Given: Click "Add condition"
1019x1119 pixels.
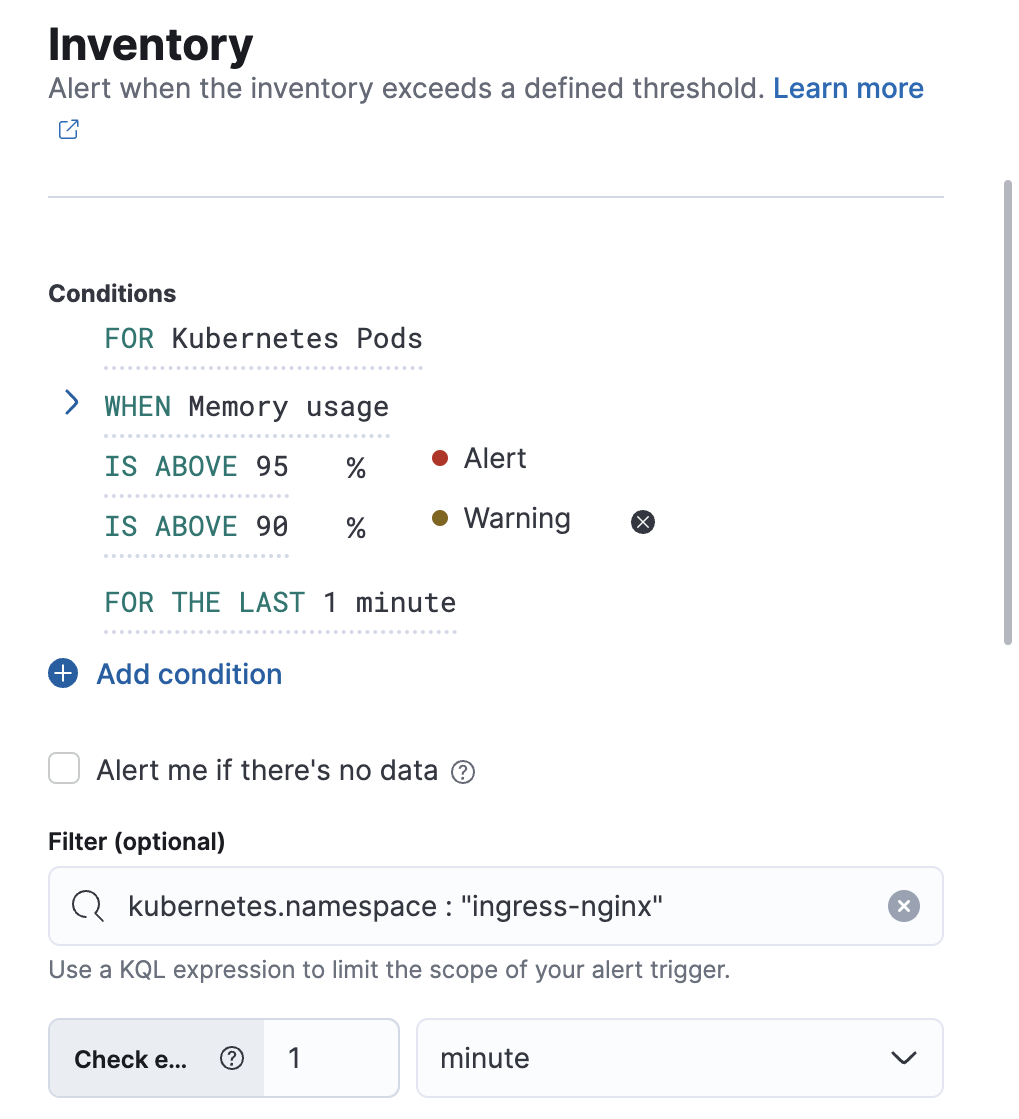Looking at the screenshot, I should pos(188,673).
